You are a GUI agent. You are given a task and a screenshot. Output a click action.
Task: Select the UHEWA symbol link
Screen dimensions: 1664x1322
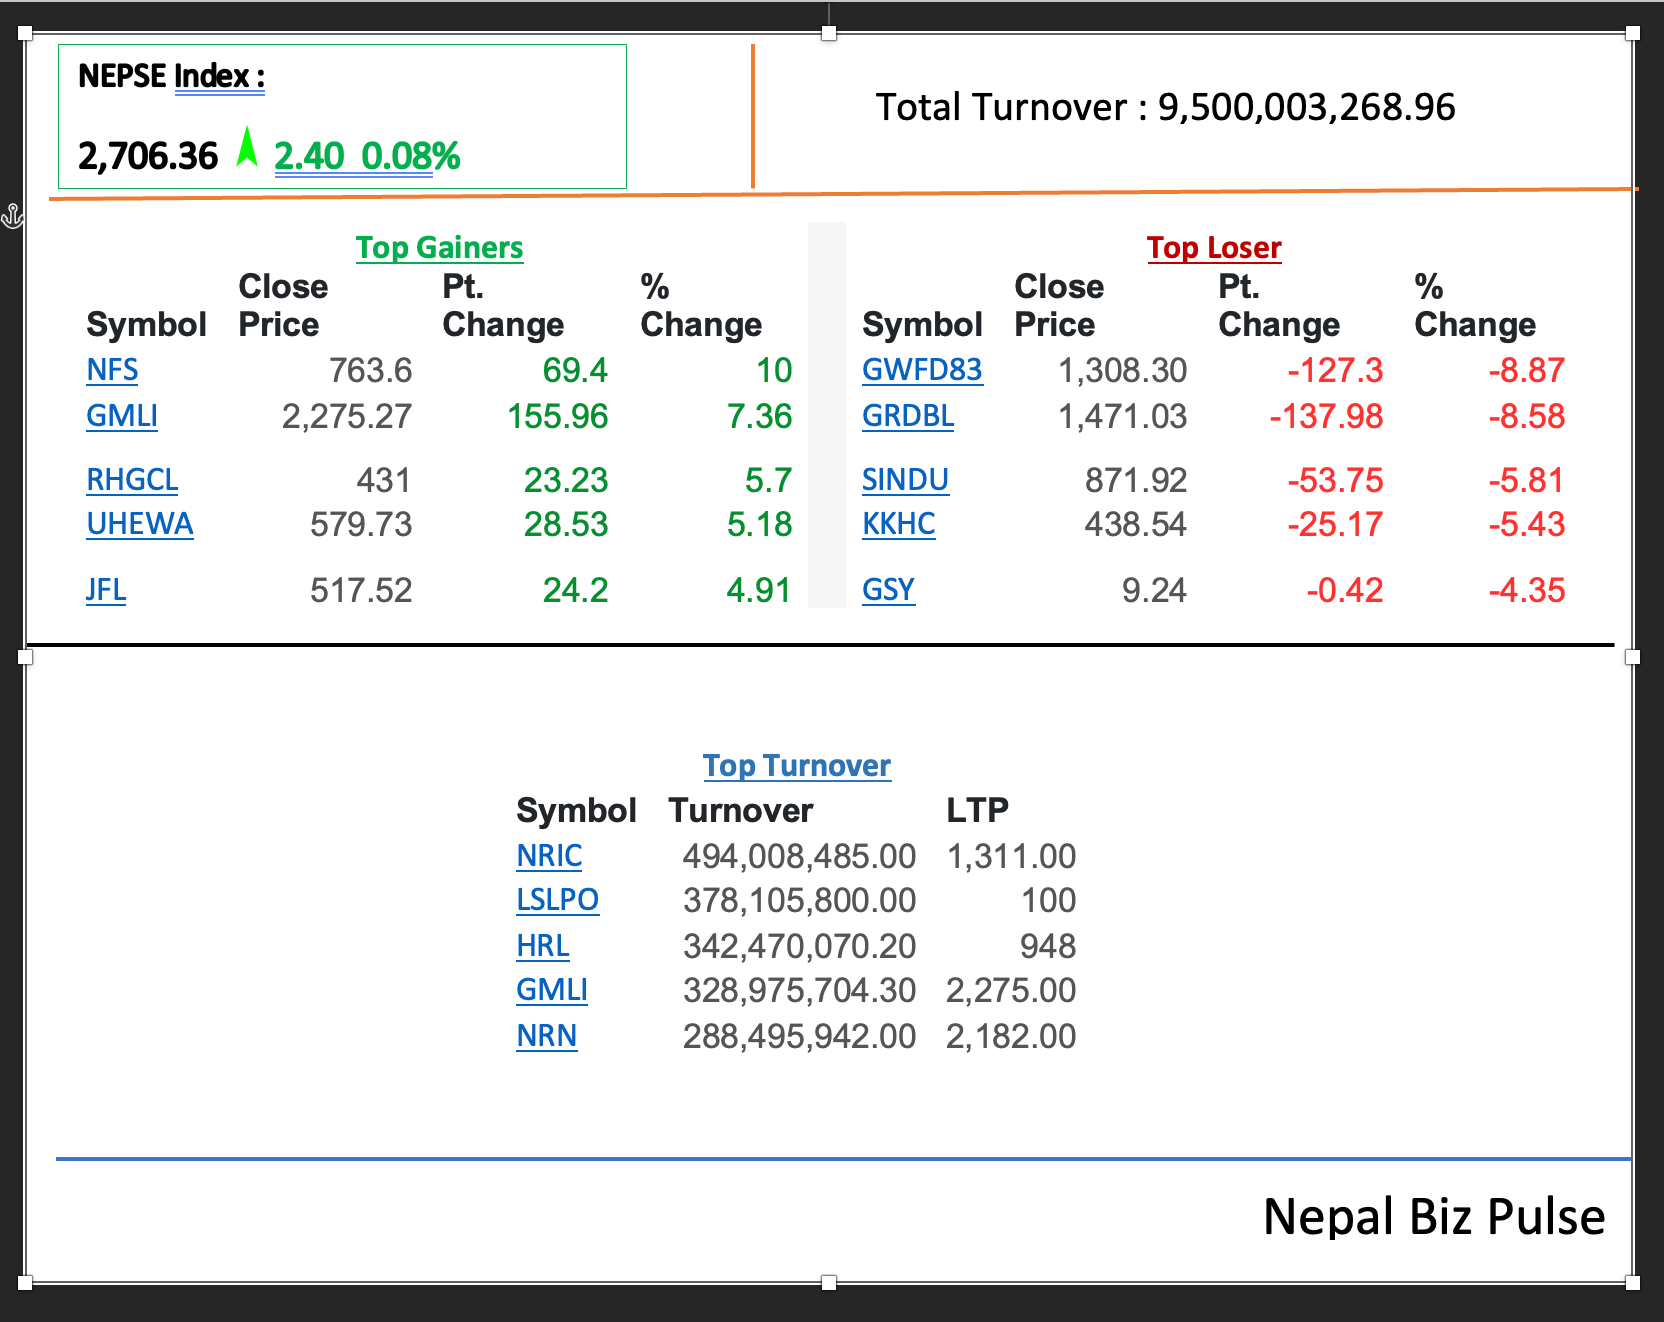pyautogui.click(x=140, y=524)
